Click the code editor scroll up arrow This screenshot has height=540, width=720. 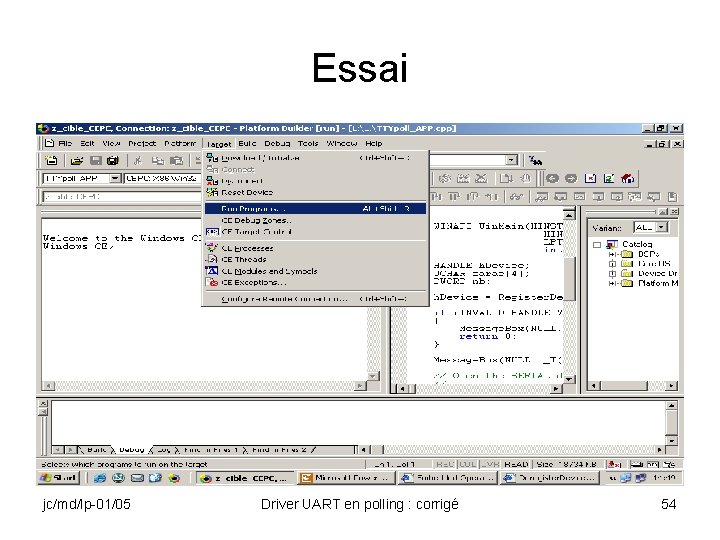point(569,215)
